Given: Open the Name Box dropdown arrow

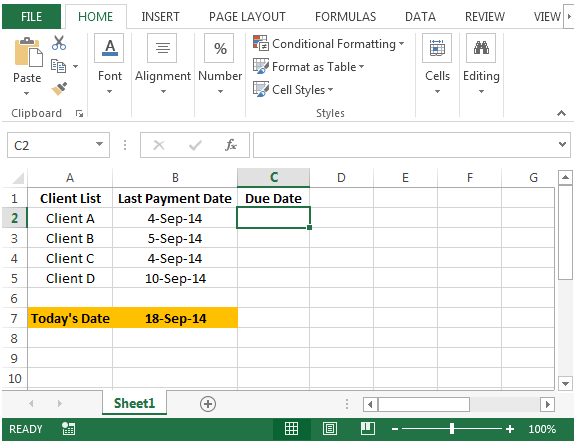Looking at the screenshot, I should 99,144.
